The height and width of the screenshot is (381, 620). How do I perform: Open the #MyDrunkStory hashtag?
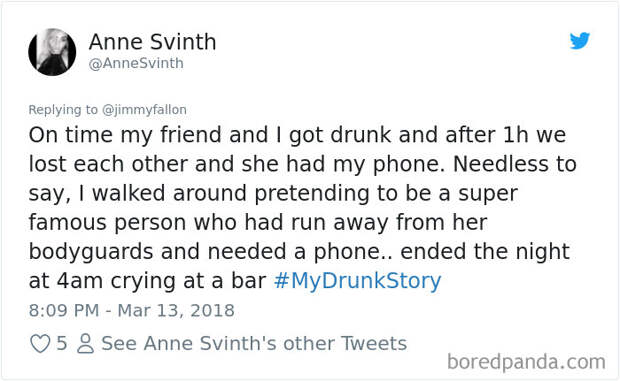coord(357,281)
